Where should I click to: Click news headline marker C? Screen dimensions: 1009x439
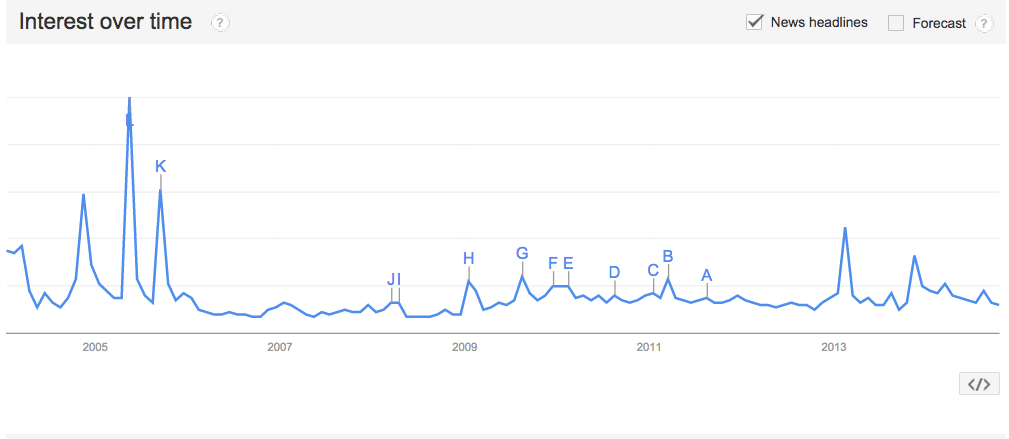tap(653, 270)
